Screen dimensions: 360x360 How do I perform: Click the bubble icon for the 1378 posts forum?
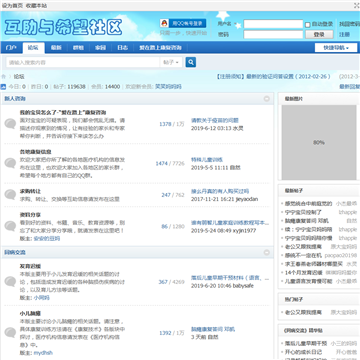pyautogui.click(x=10, y=124)
